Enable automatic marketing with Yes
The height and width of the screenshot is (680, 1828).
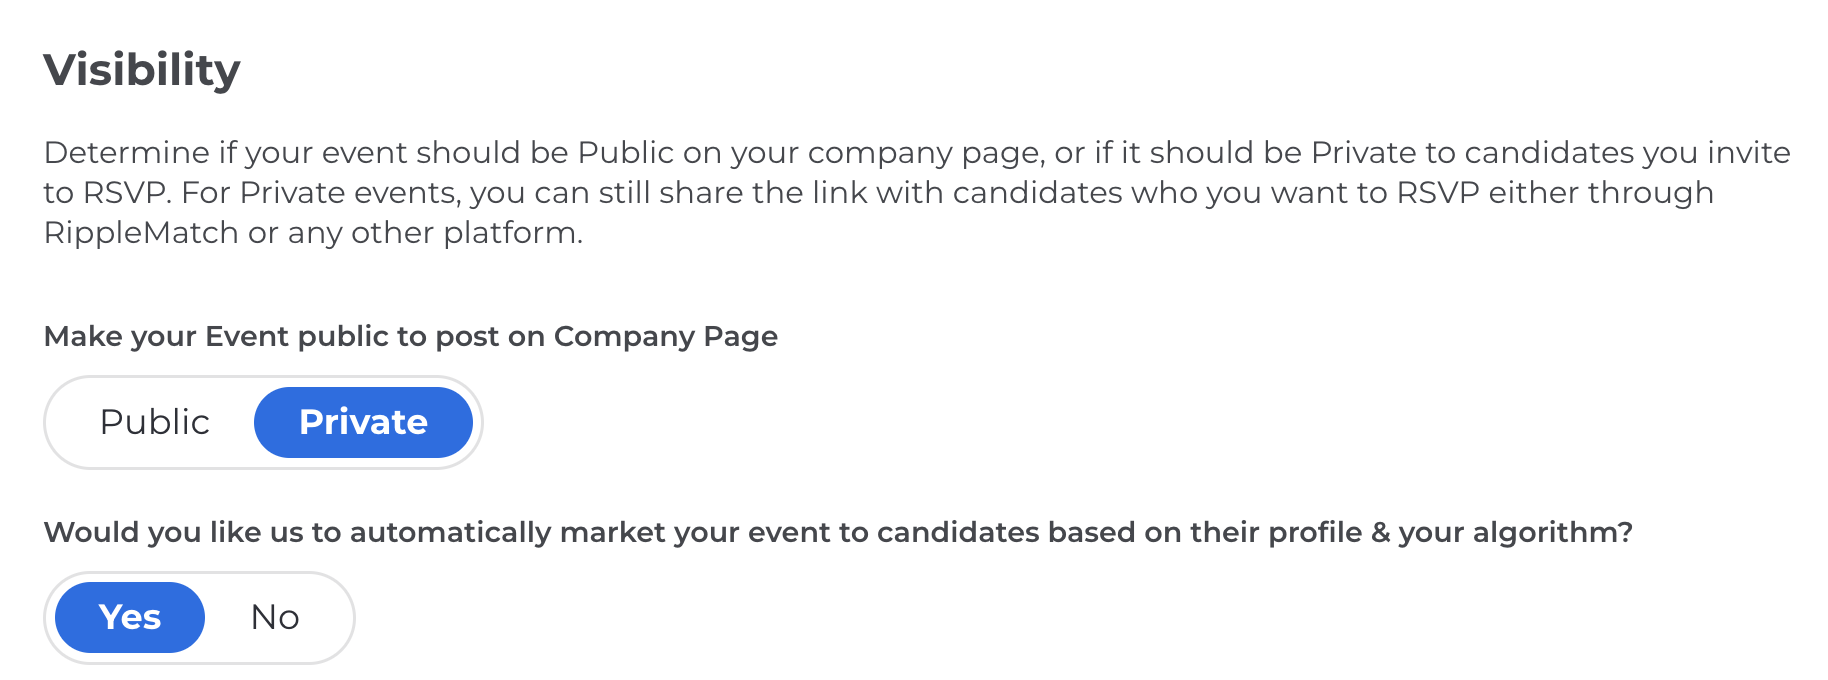pyautogui.click(x=130, y=617)
